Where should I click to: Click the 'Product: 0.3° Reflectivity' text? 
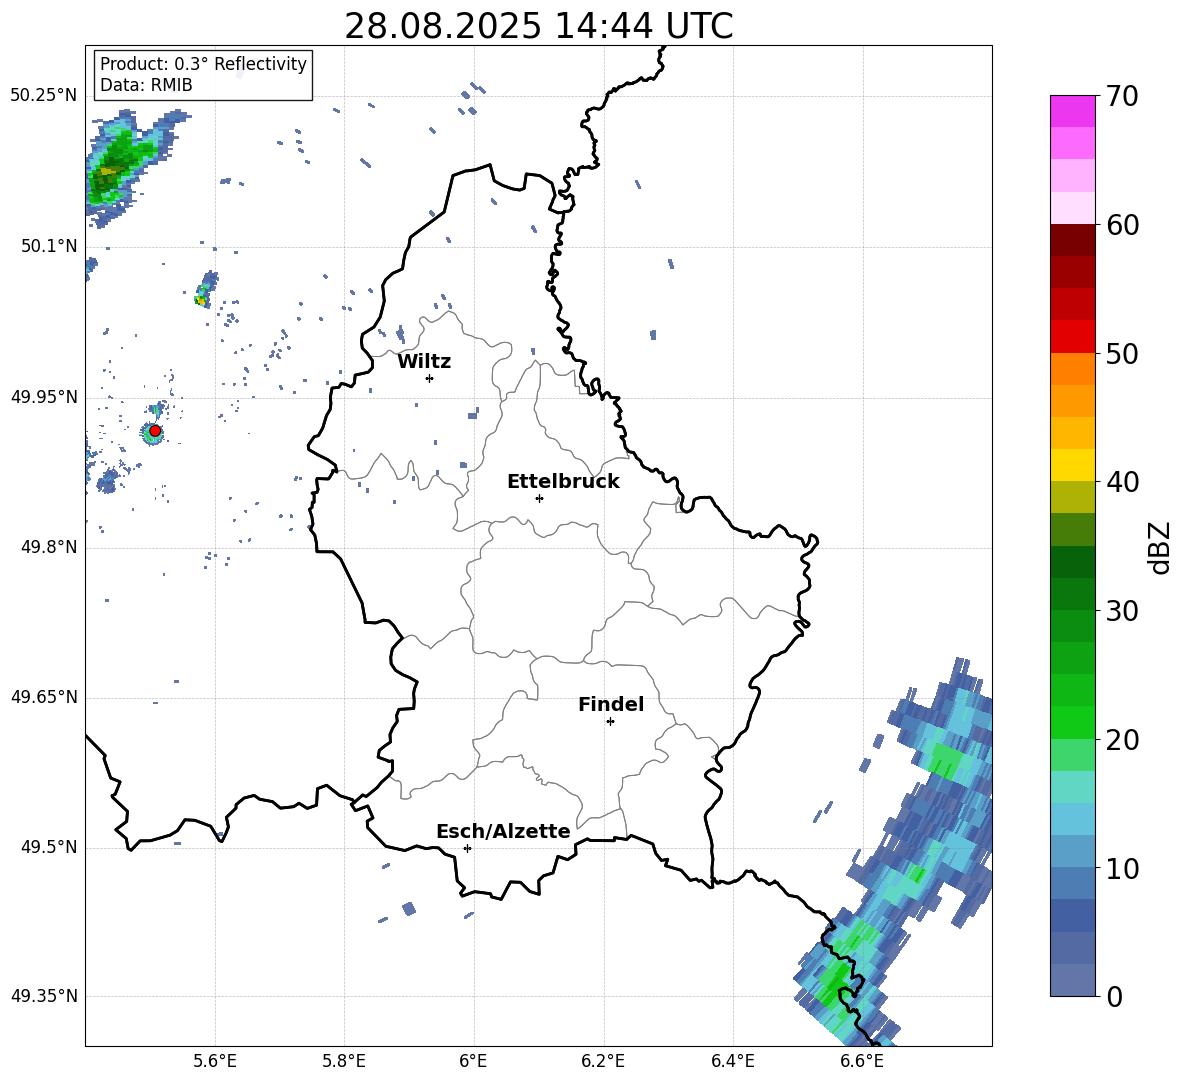pos(203,63)
